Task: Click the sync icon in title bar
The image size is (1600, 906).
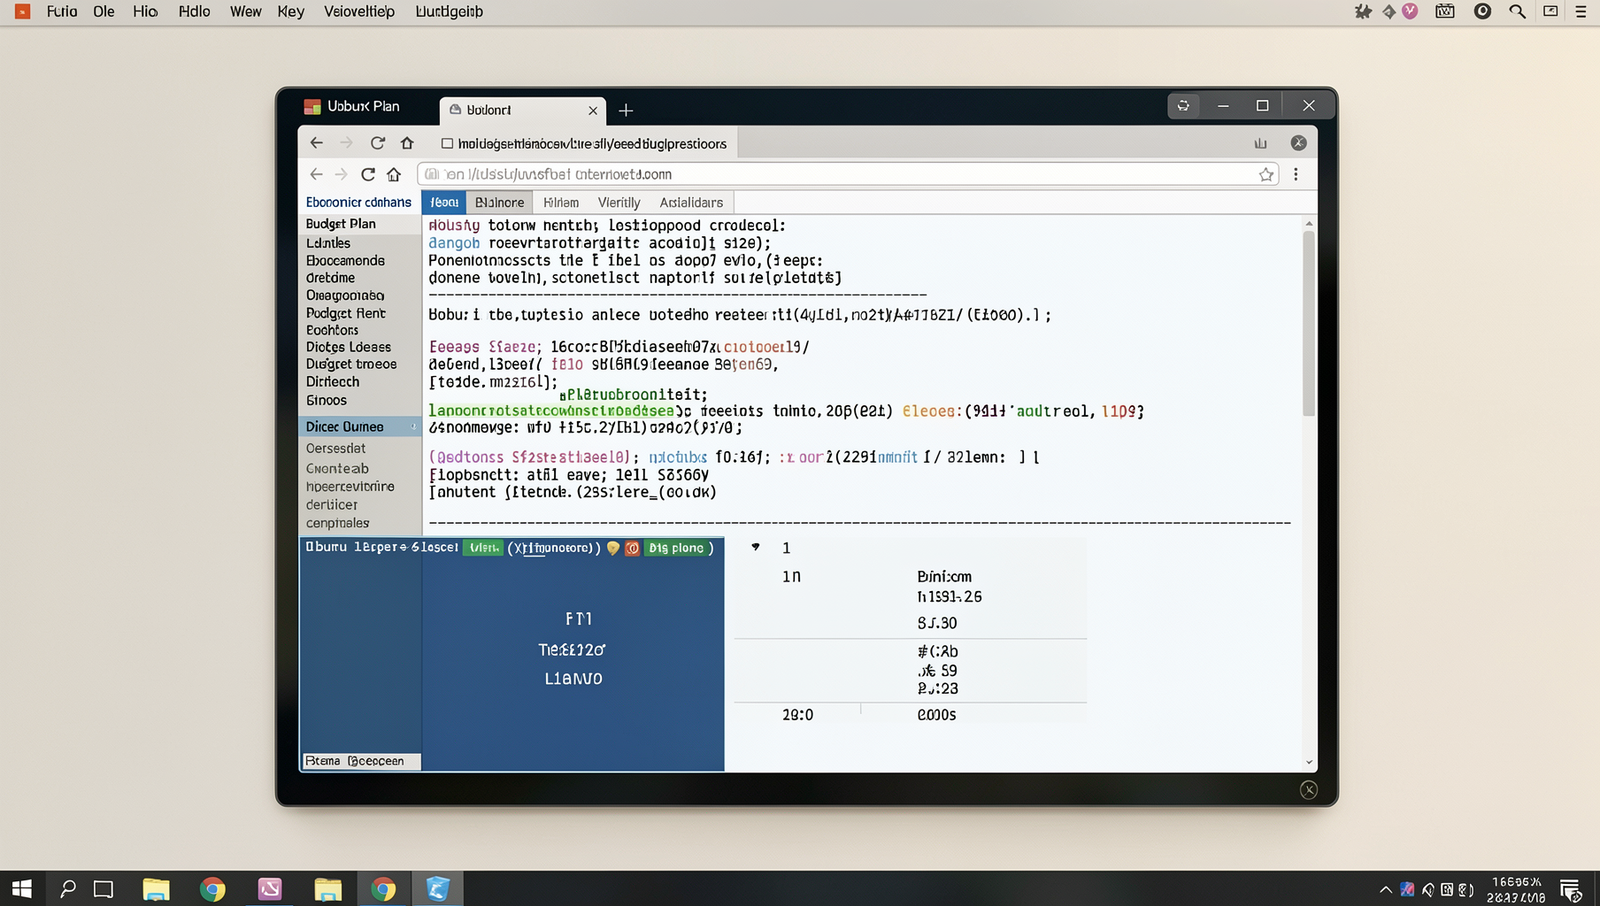Action: (1183, 106)
